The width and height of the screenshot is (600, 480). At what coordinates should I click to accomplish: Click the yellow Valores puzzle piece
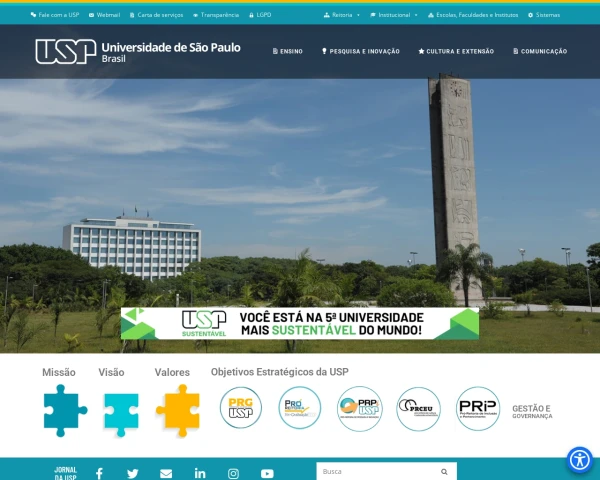tap(178, 411)
